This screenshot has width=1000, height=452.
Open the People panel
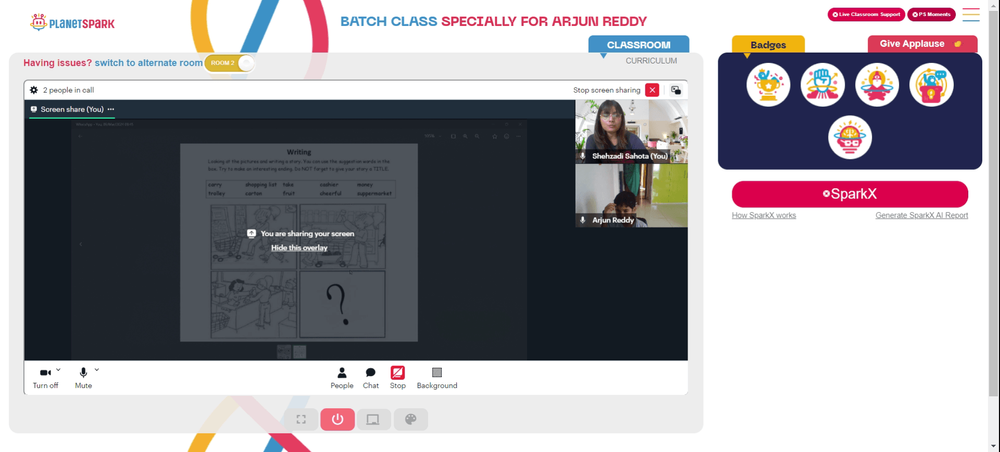click(x=342, y=378)
